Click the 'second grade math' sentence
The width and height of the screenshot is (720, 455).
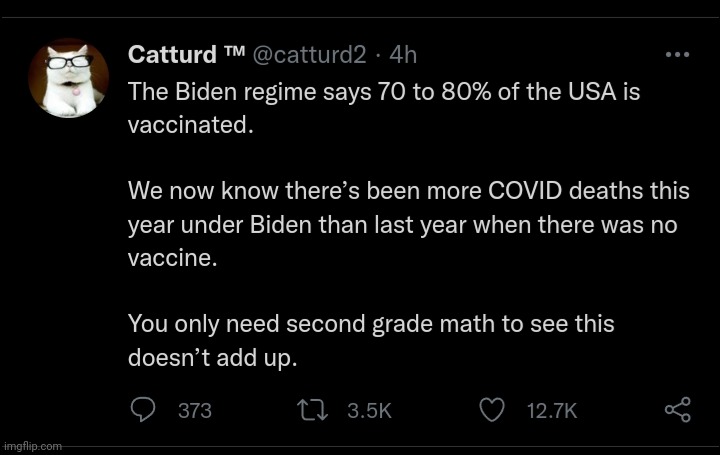[x=371, y=324]
